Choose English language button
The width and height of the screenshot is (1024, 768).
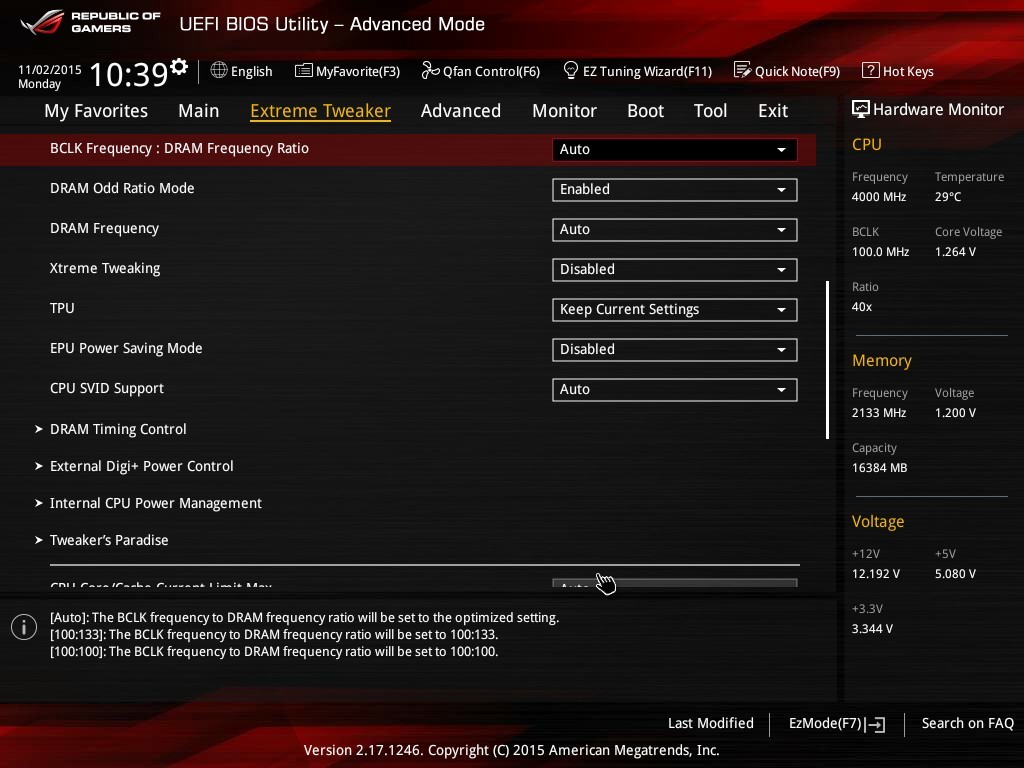241,71
